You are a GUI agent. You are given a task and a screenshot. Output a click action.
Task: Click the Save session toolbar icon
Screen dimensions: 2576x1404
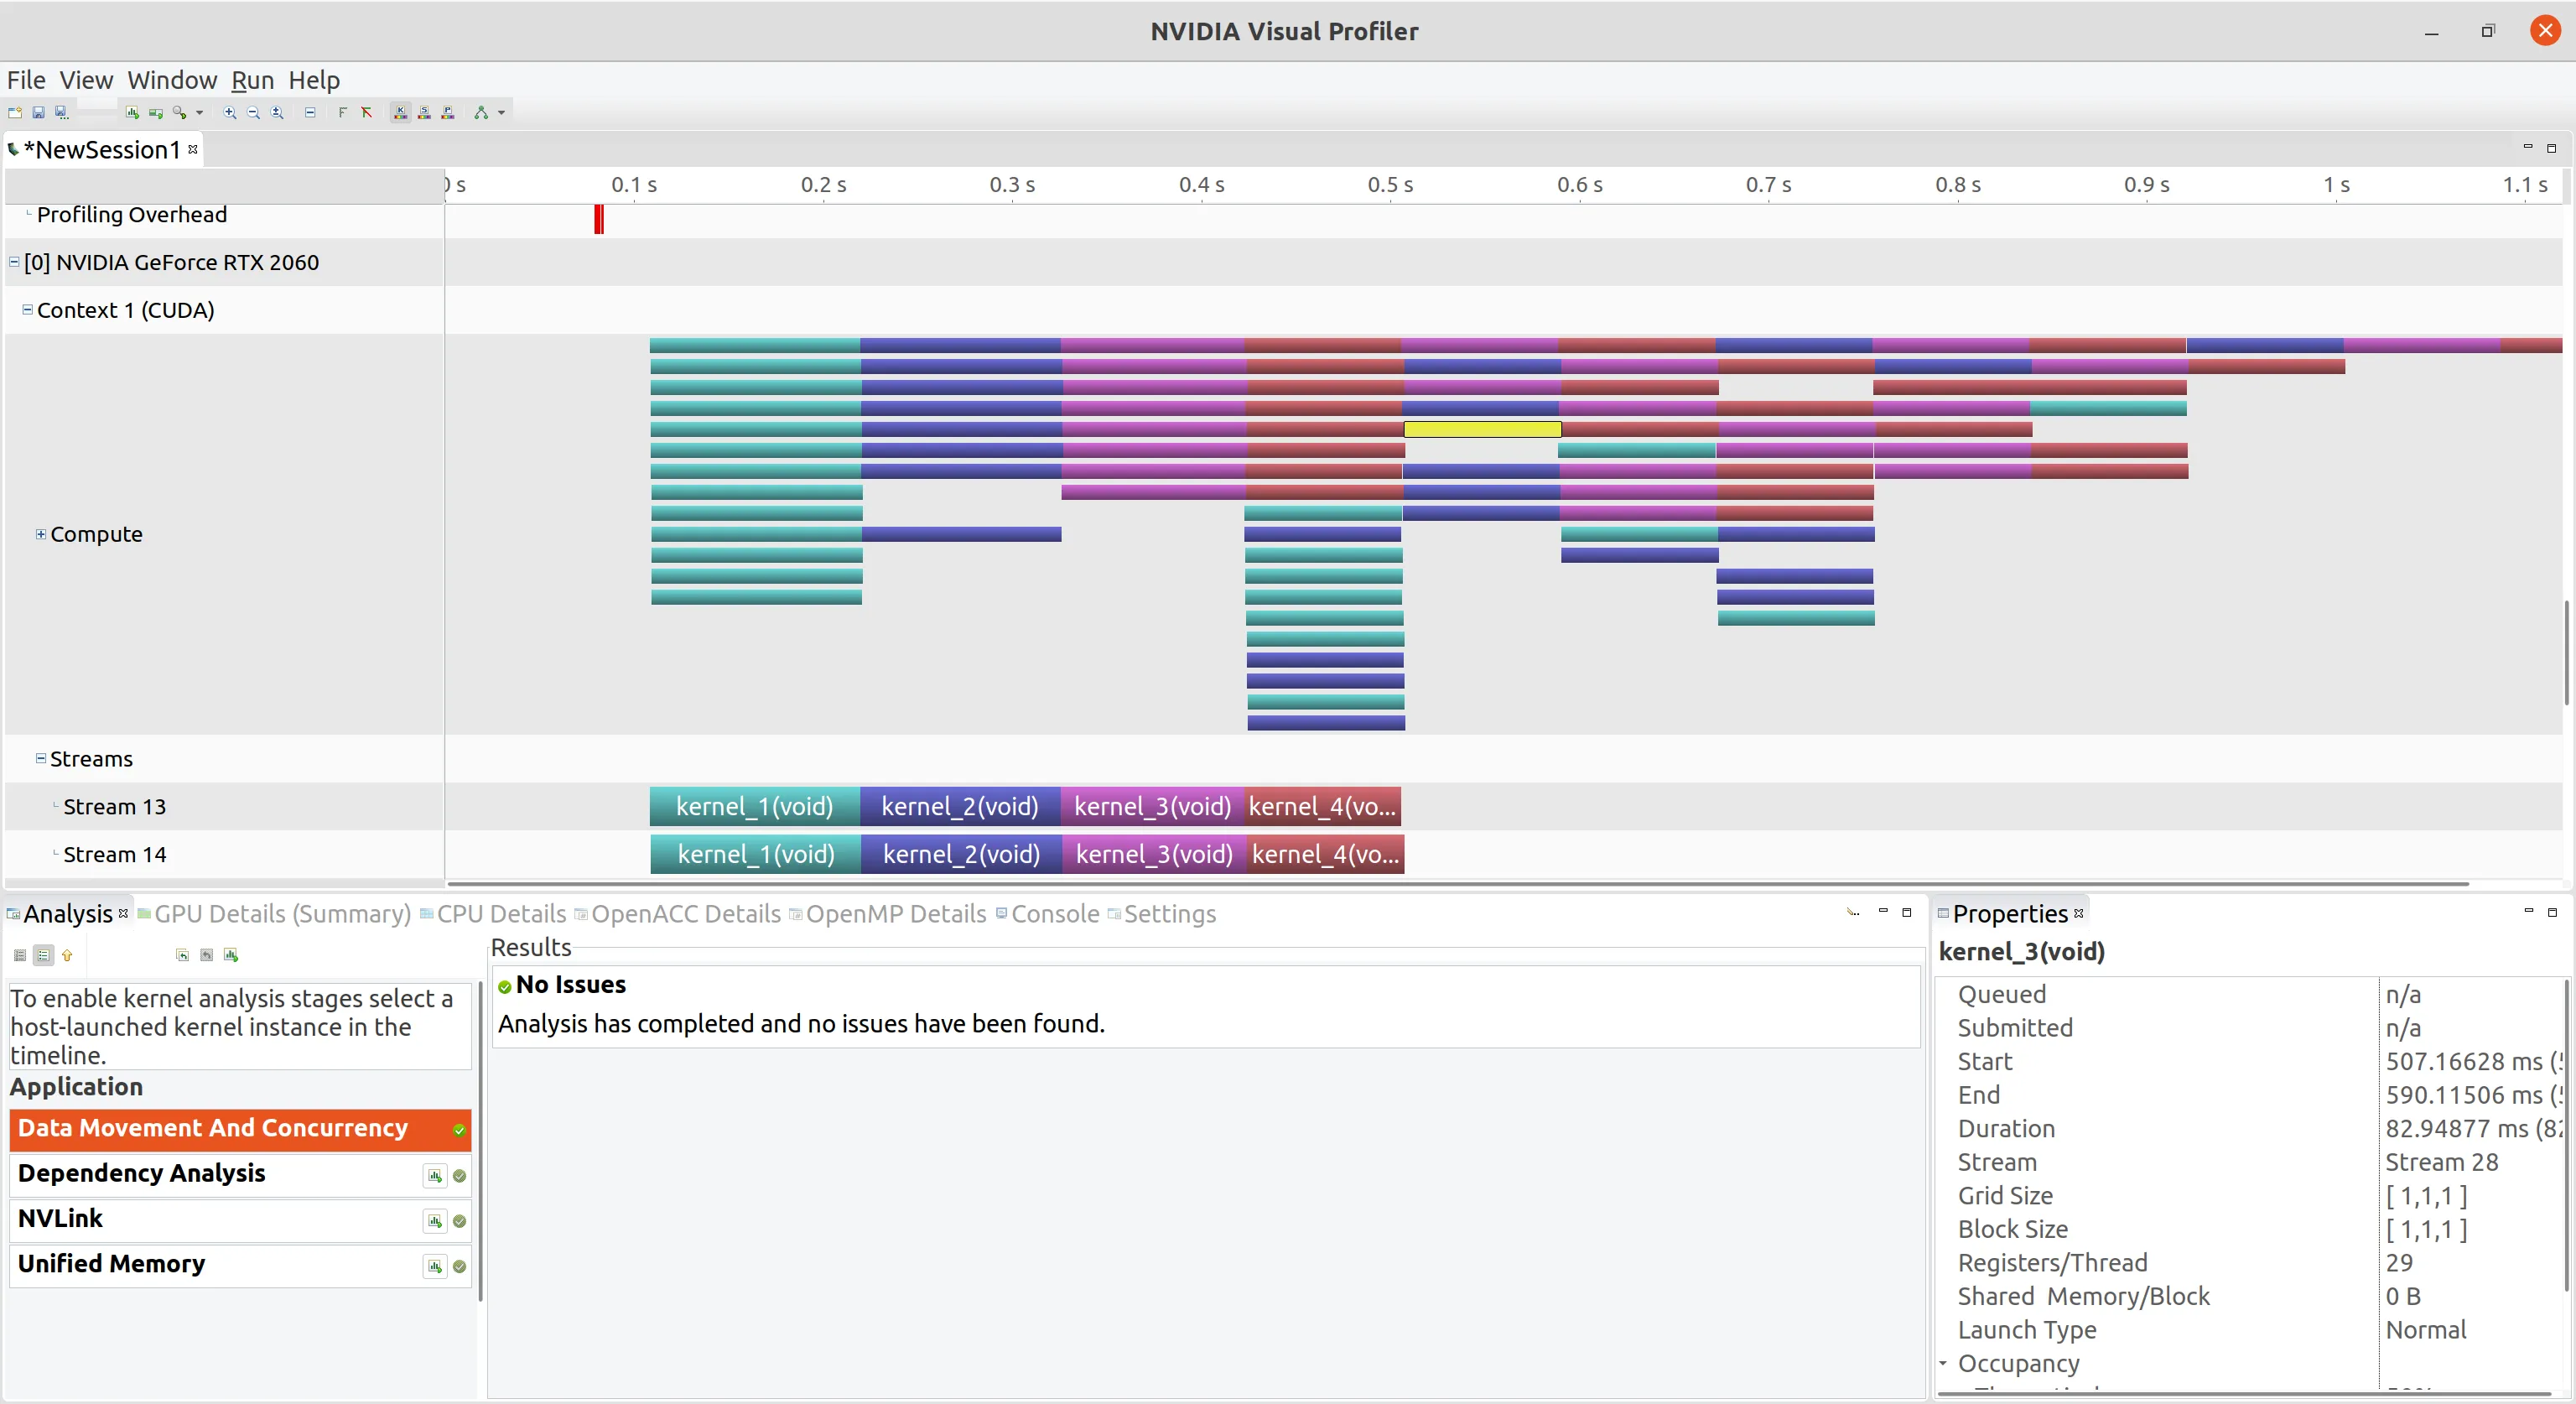coord(39,113)
